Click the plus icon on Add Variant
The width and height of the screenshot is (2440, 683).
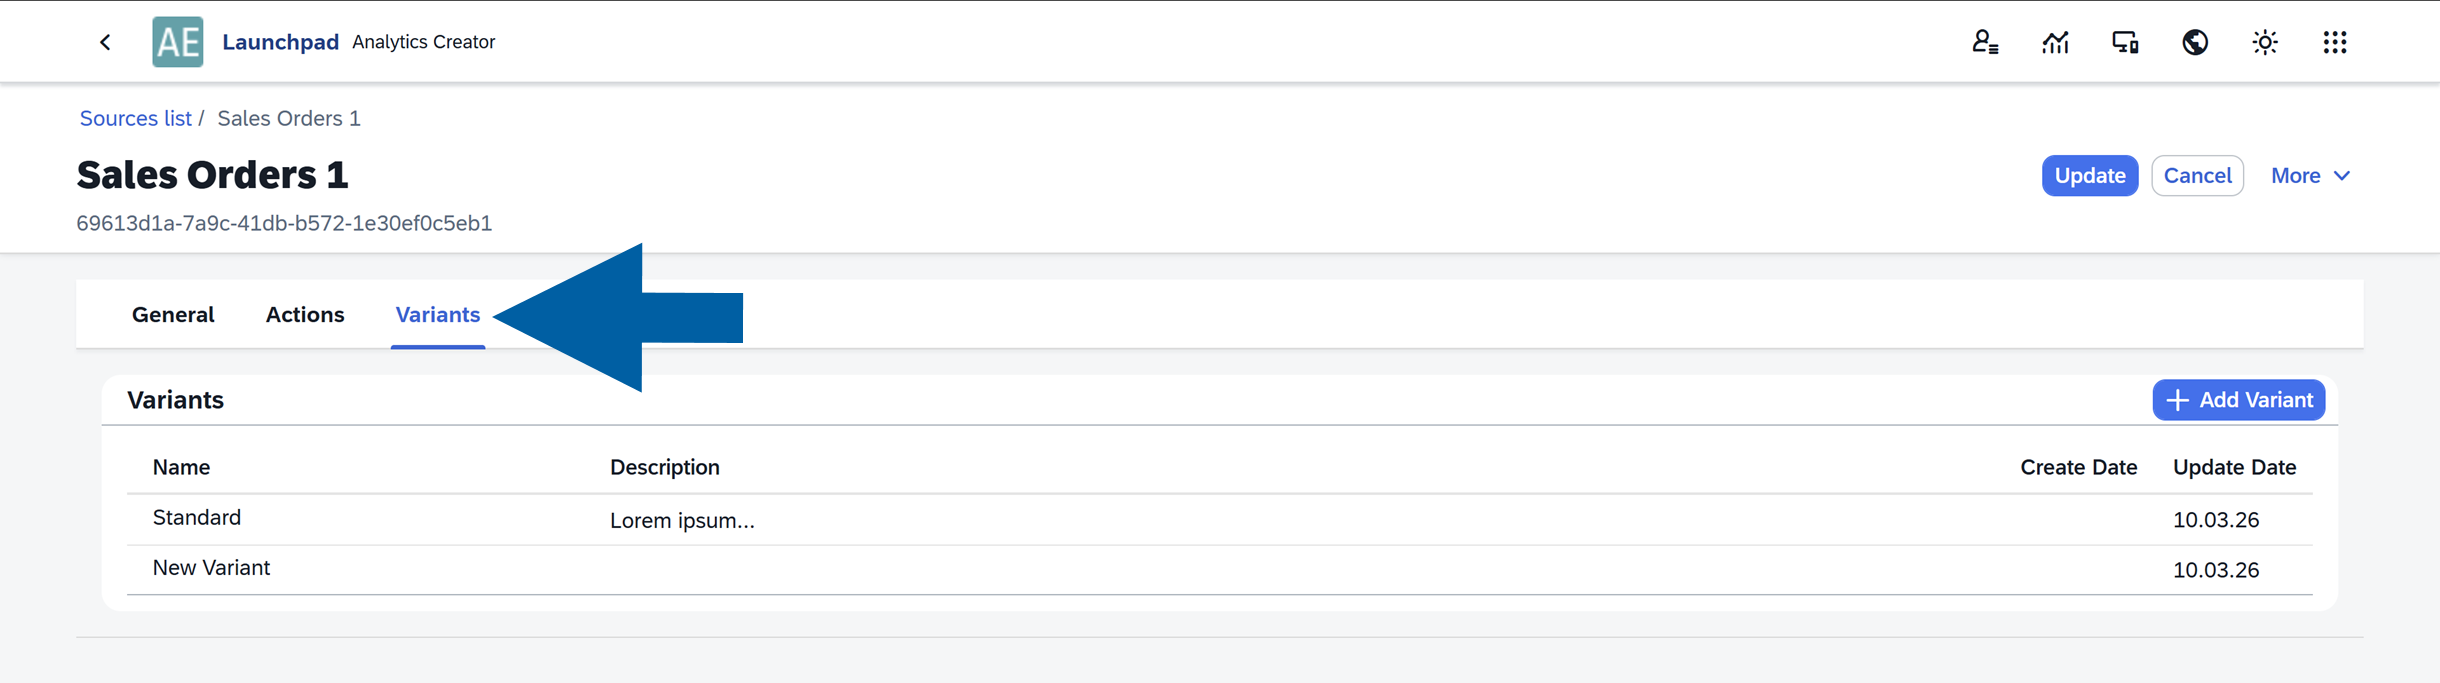click(x=2177, y=400)
